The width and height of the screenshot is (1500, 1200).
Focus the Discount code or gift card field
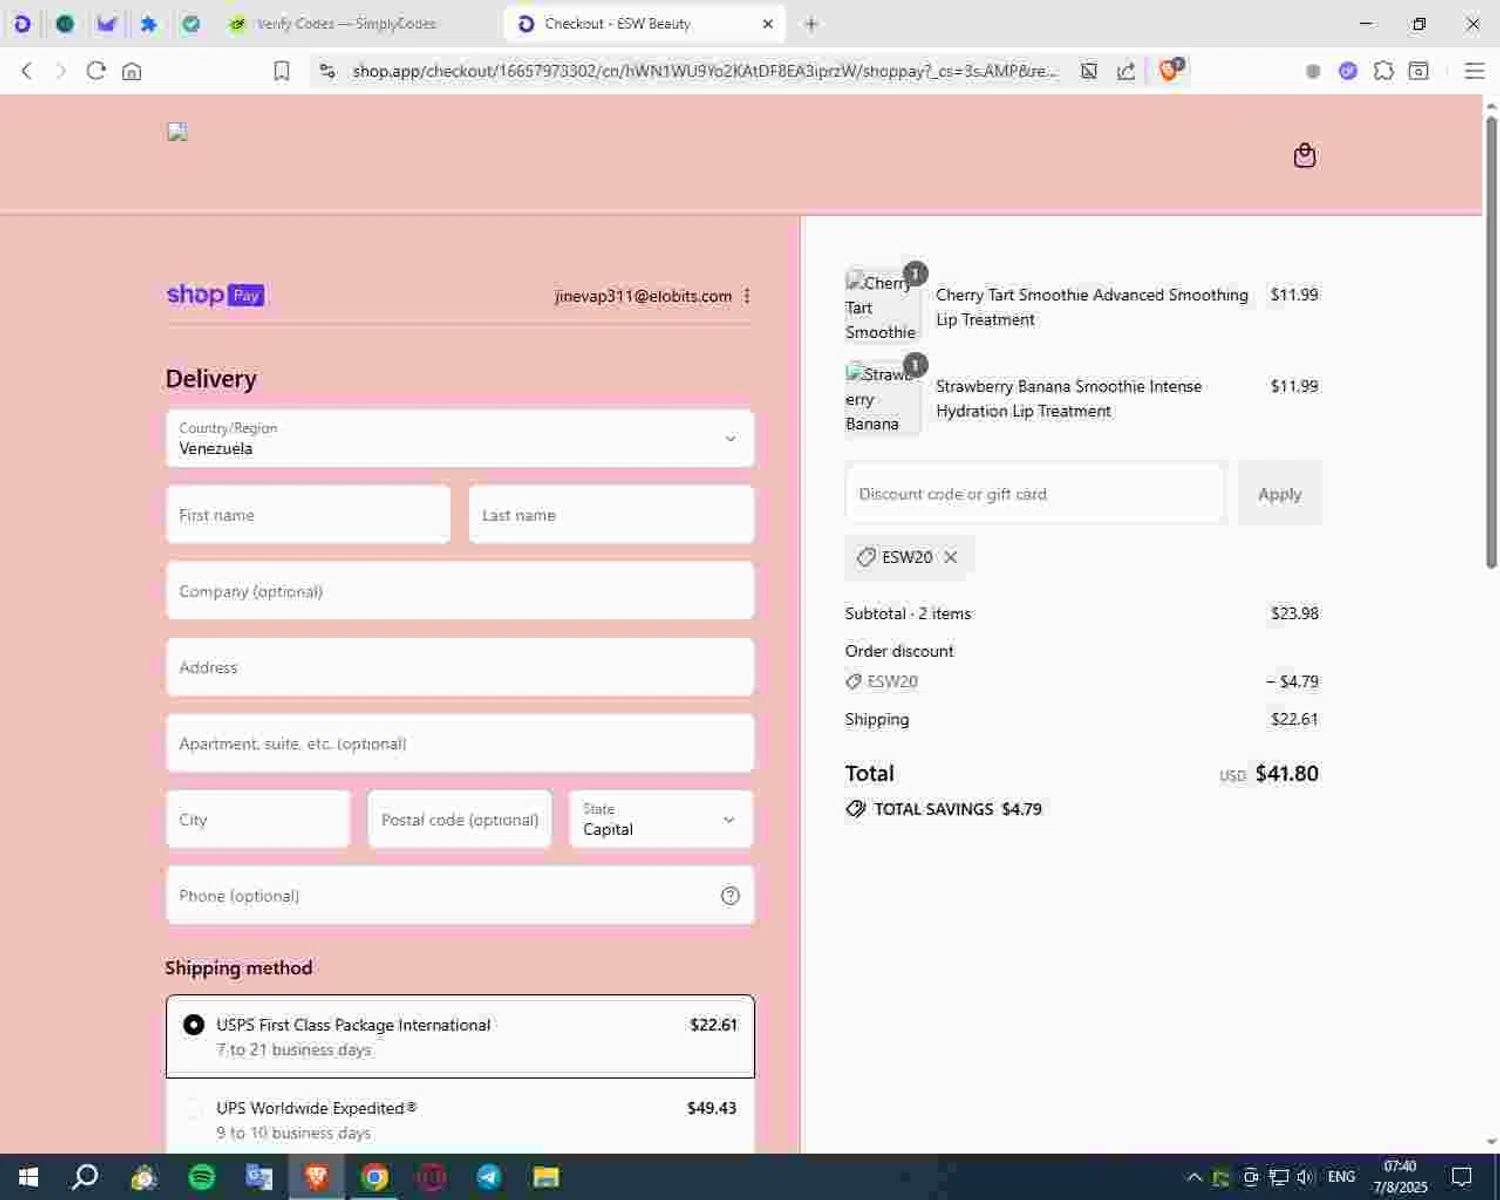[1035, 493]
